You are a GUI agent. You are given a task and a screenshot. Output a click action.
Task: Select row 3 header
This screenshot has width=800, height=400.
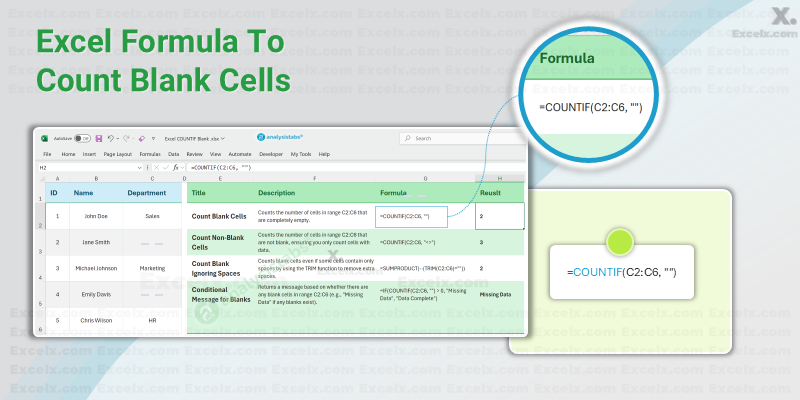pyautogui.click(x=40, y=242)
